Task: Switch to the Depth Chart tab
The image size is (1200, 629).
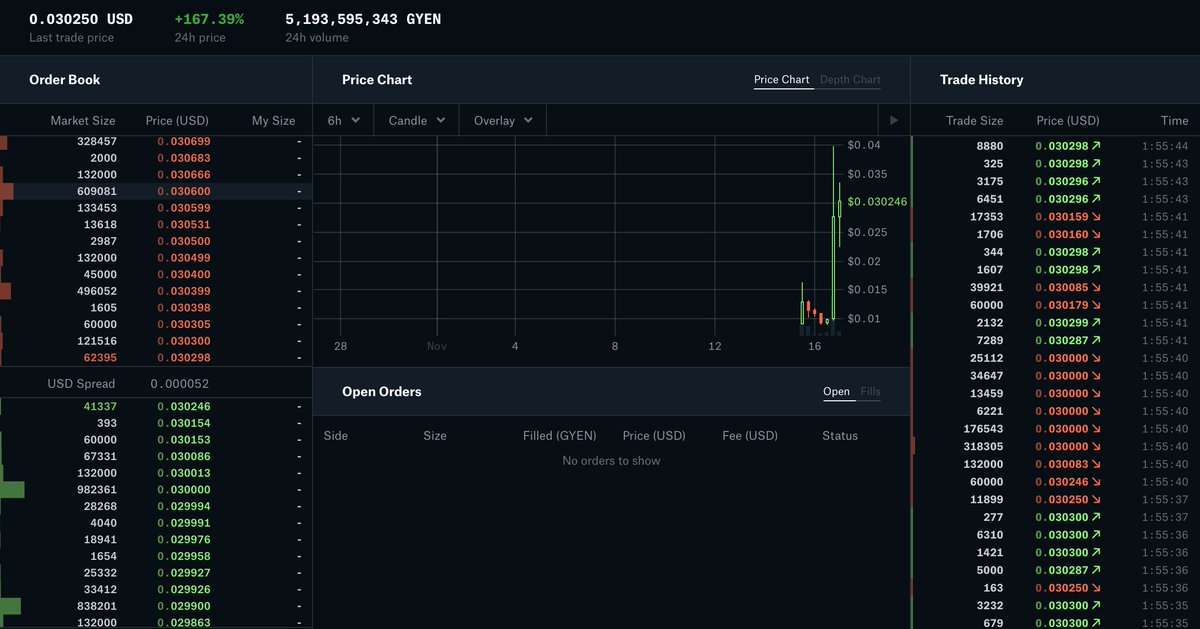Action: pos(850,80)
